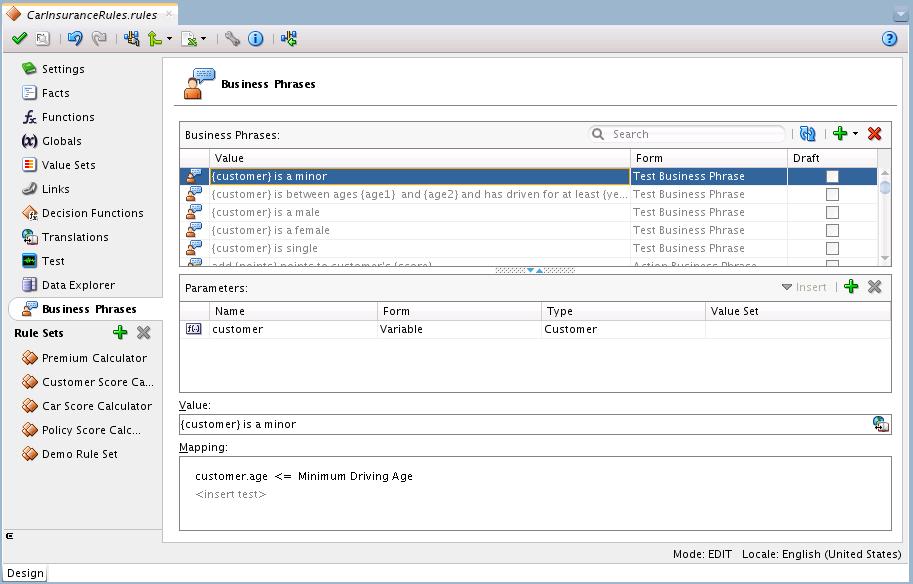Add a business phrase with green plus
The height and width of the screenshot is (584, 913).
[x=840, y=133]
